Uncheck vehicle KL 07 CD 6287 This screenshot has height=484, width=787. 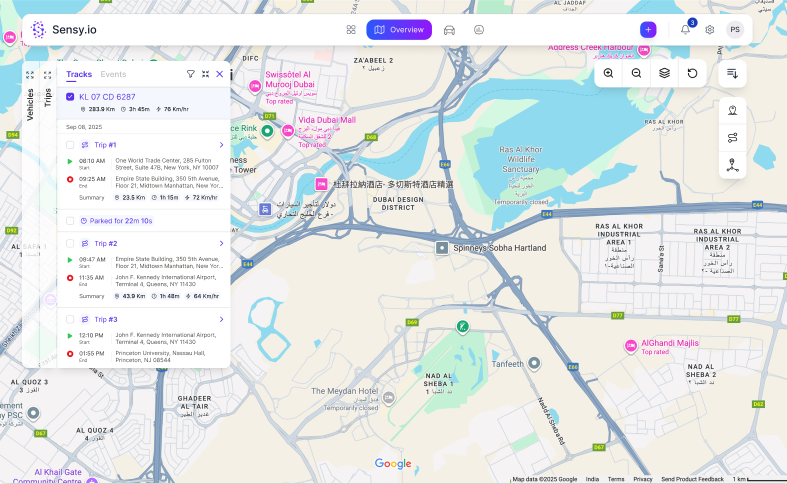(x=70, y=97)
